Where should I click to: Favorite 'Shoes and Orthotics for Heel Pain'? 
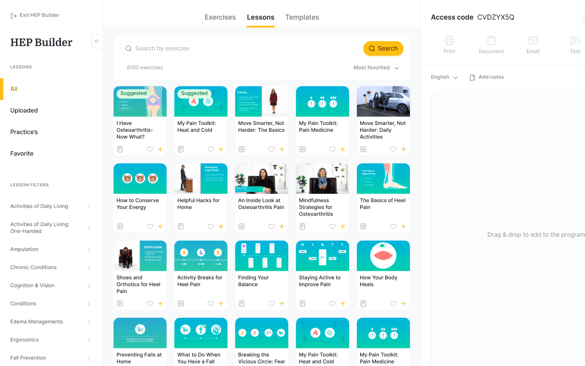(150, 304)
